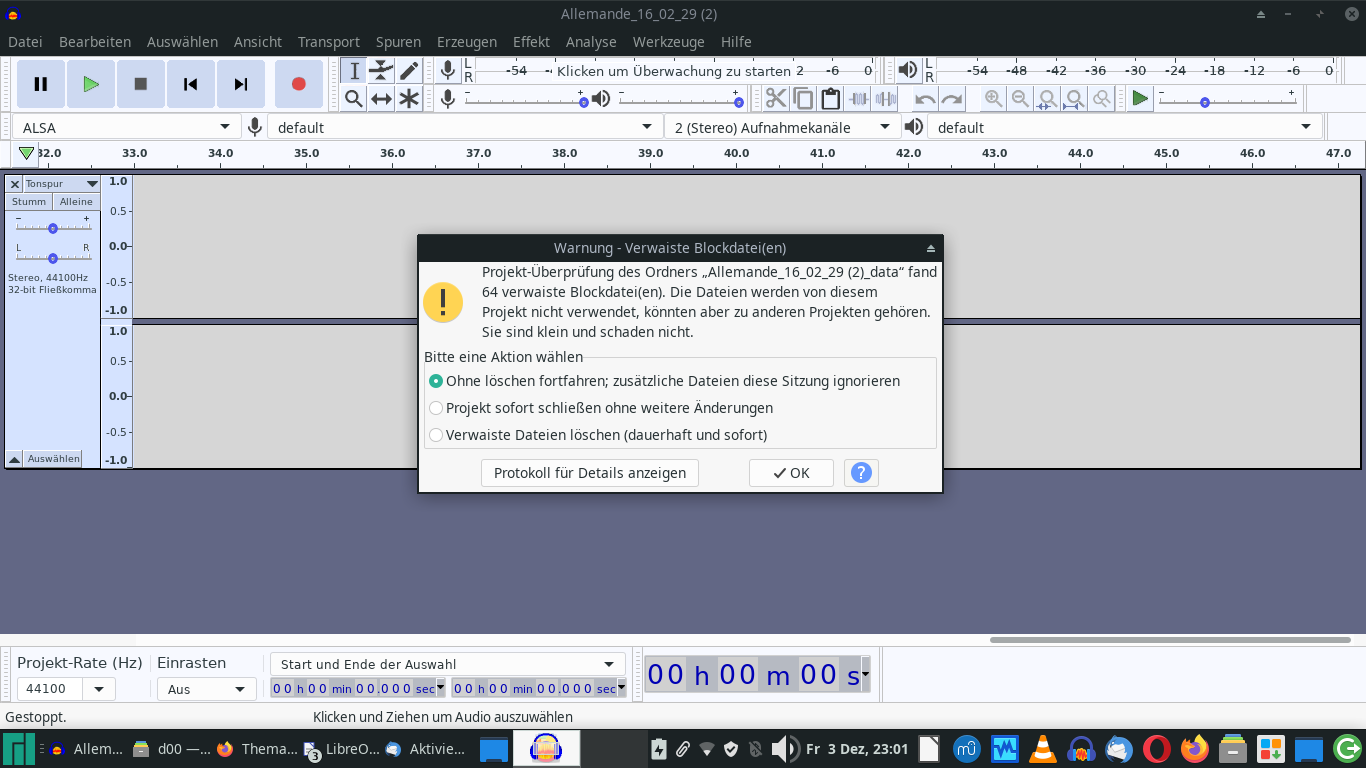Open the Werkzeuge menu

[x=669, y=42]
